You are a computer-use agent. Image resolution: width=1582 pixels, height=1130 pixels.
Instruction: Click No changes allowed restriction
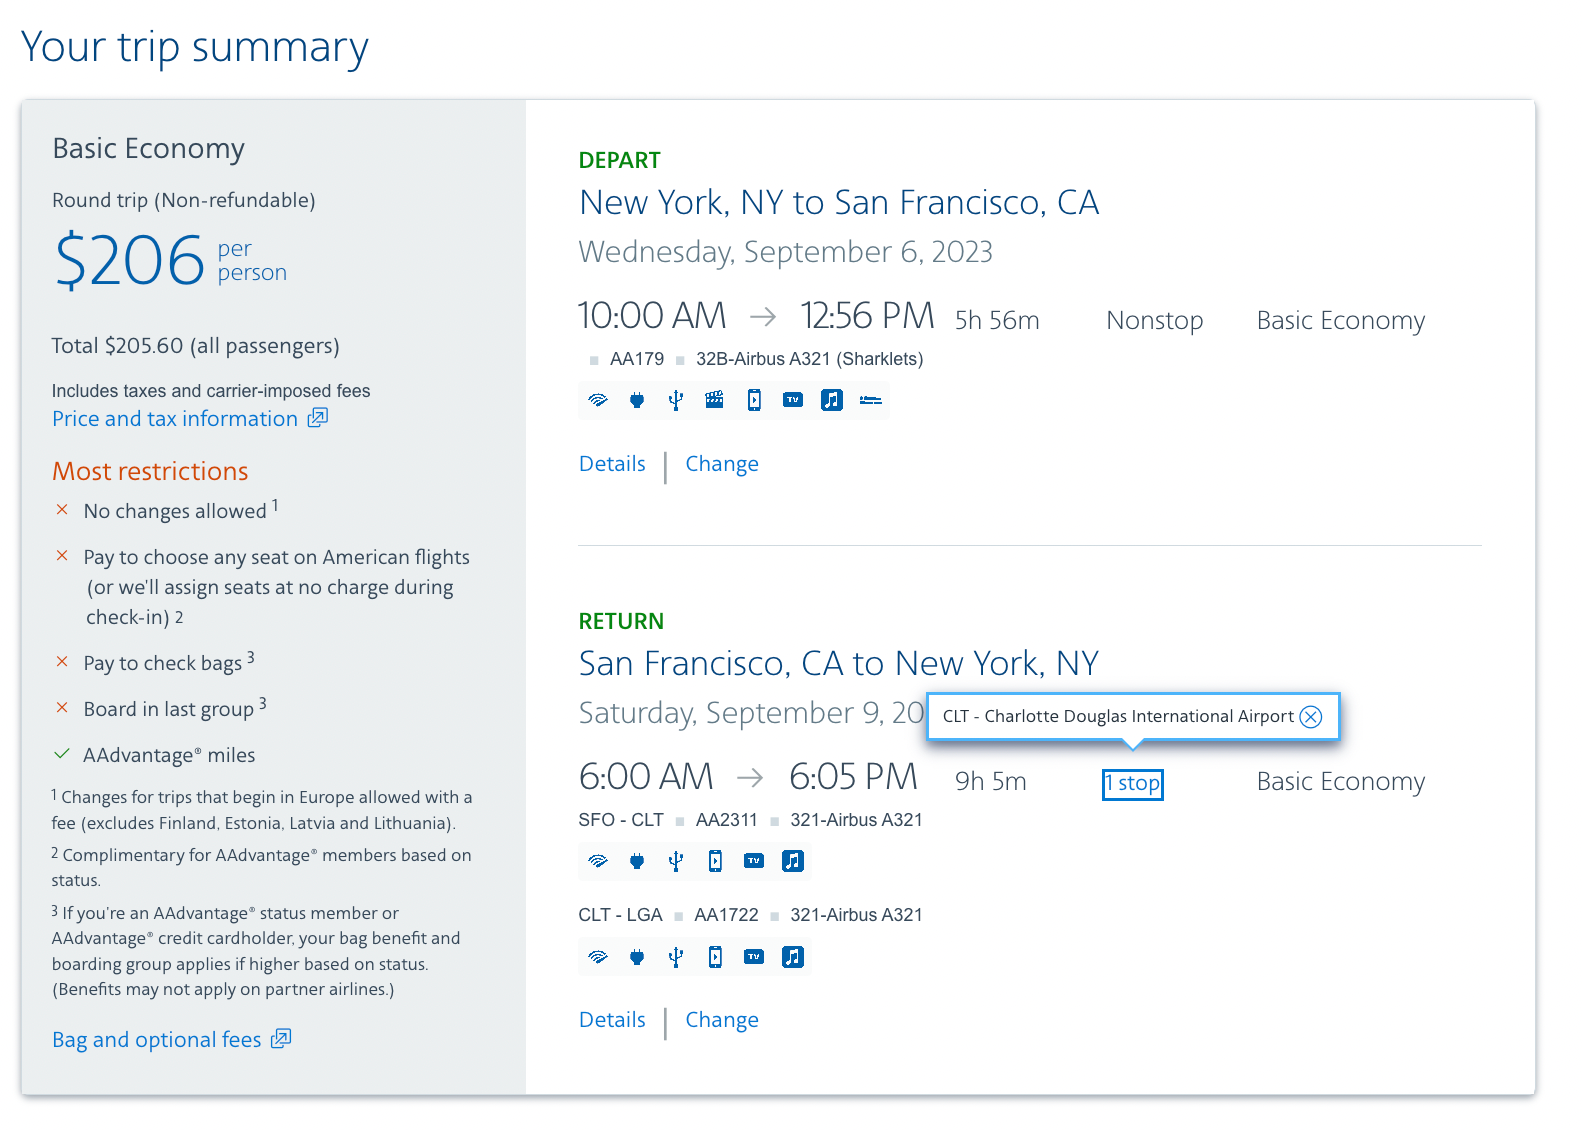175,511
